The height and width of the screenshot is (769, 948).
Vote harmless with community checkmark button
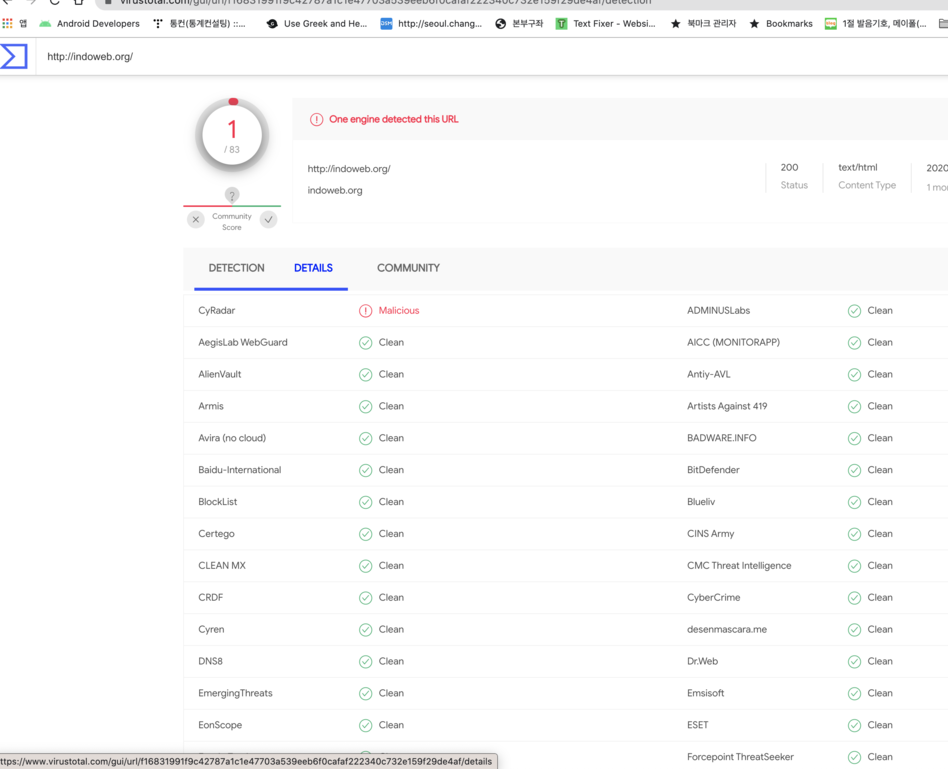pyautogui.click(x=268, y=220)
